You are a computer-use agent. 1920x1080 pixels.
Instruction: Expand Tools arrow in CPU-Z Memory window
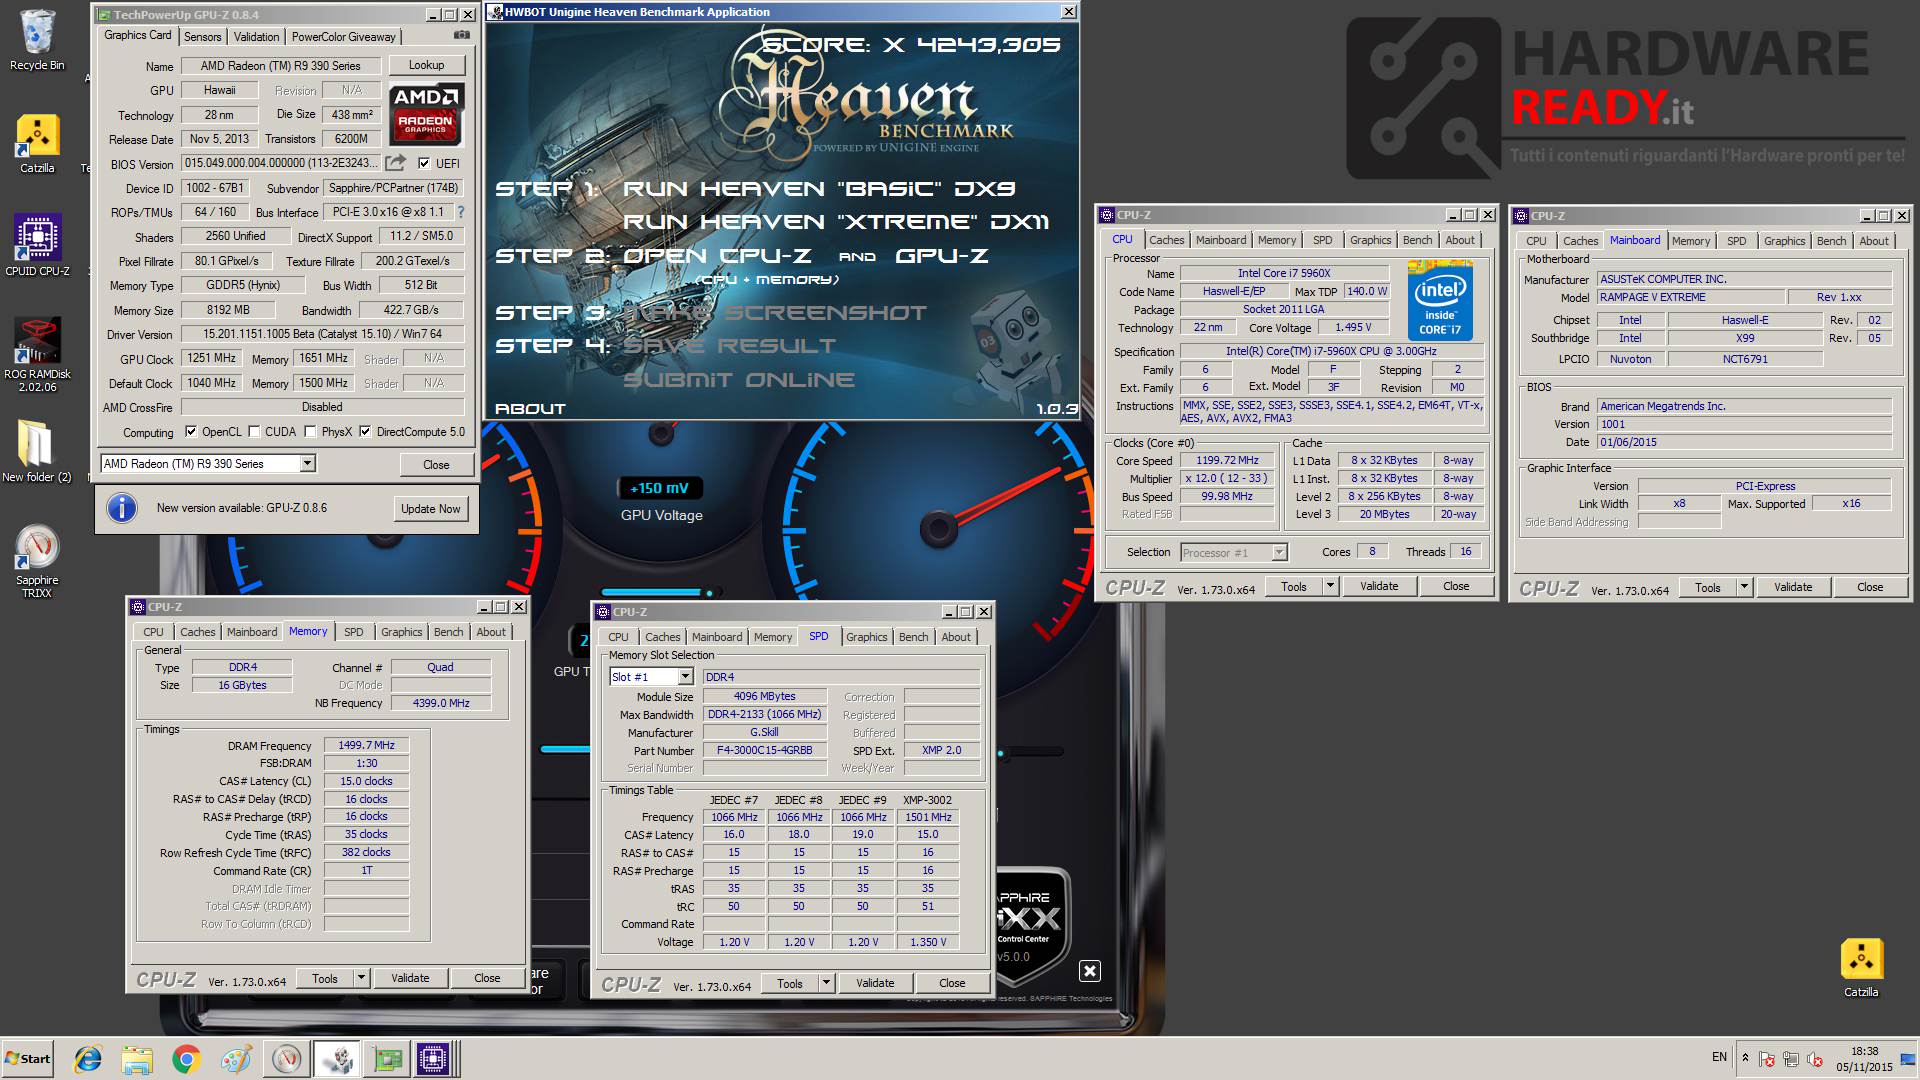(x=361, y=978)
